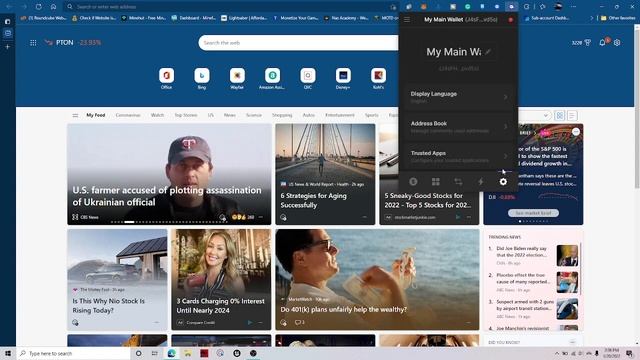
Task: Open the feed hamburger menu
Action: 75,116
